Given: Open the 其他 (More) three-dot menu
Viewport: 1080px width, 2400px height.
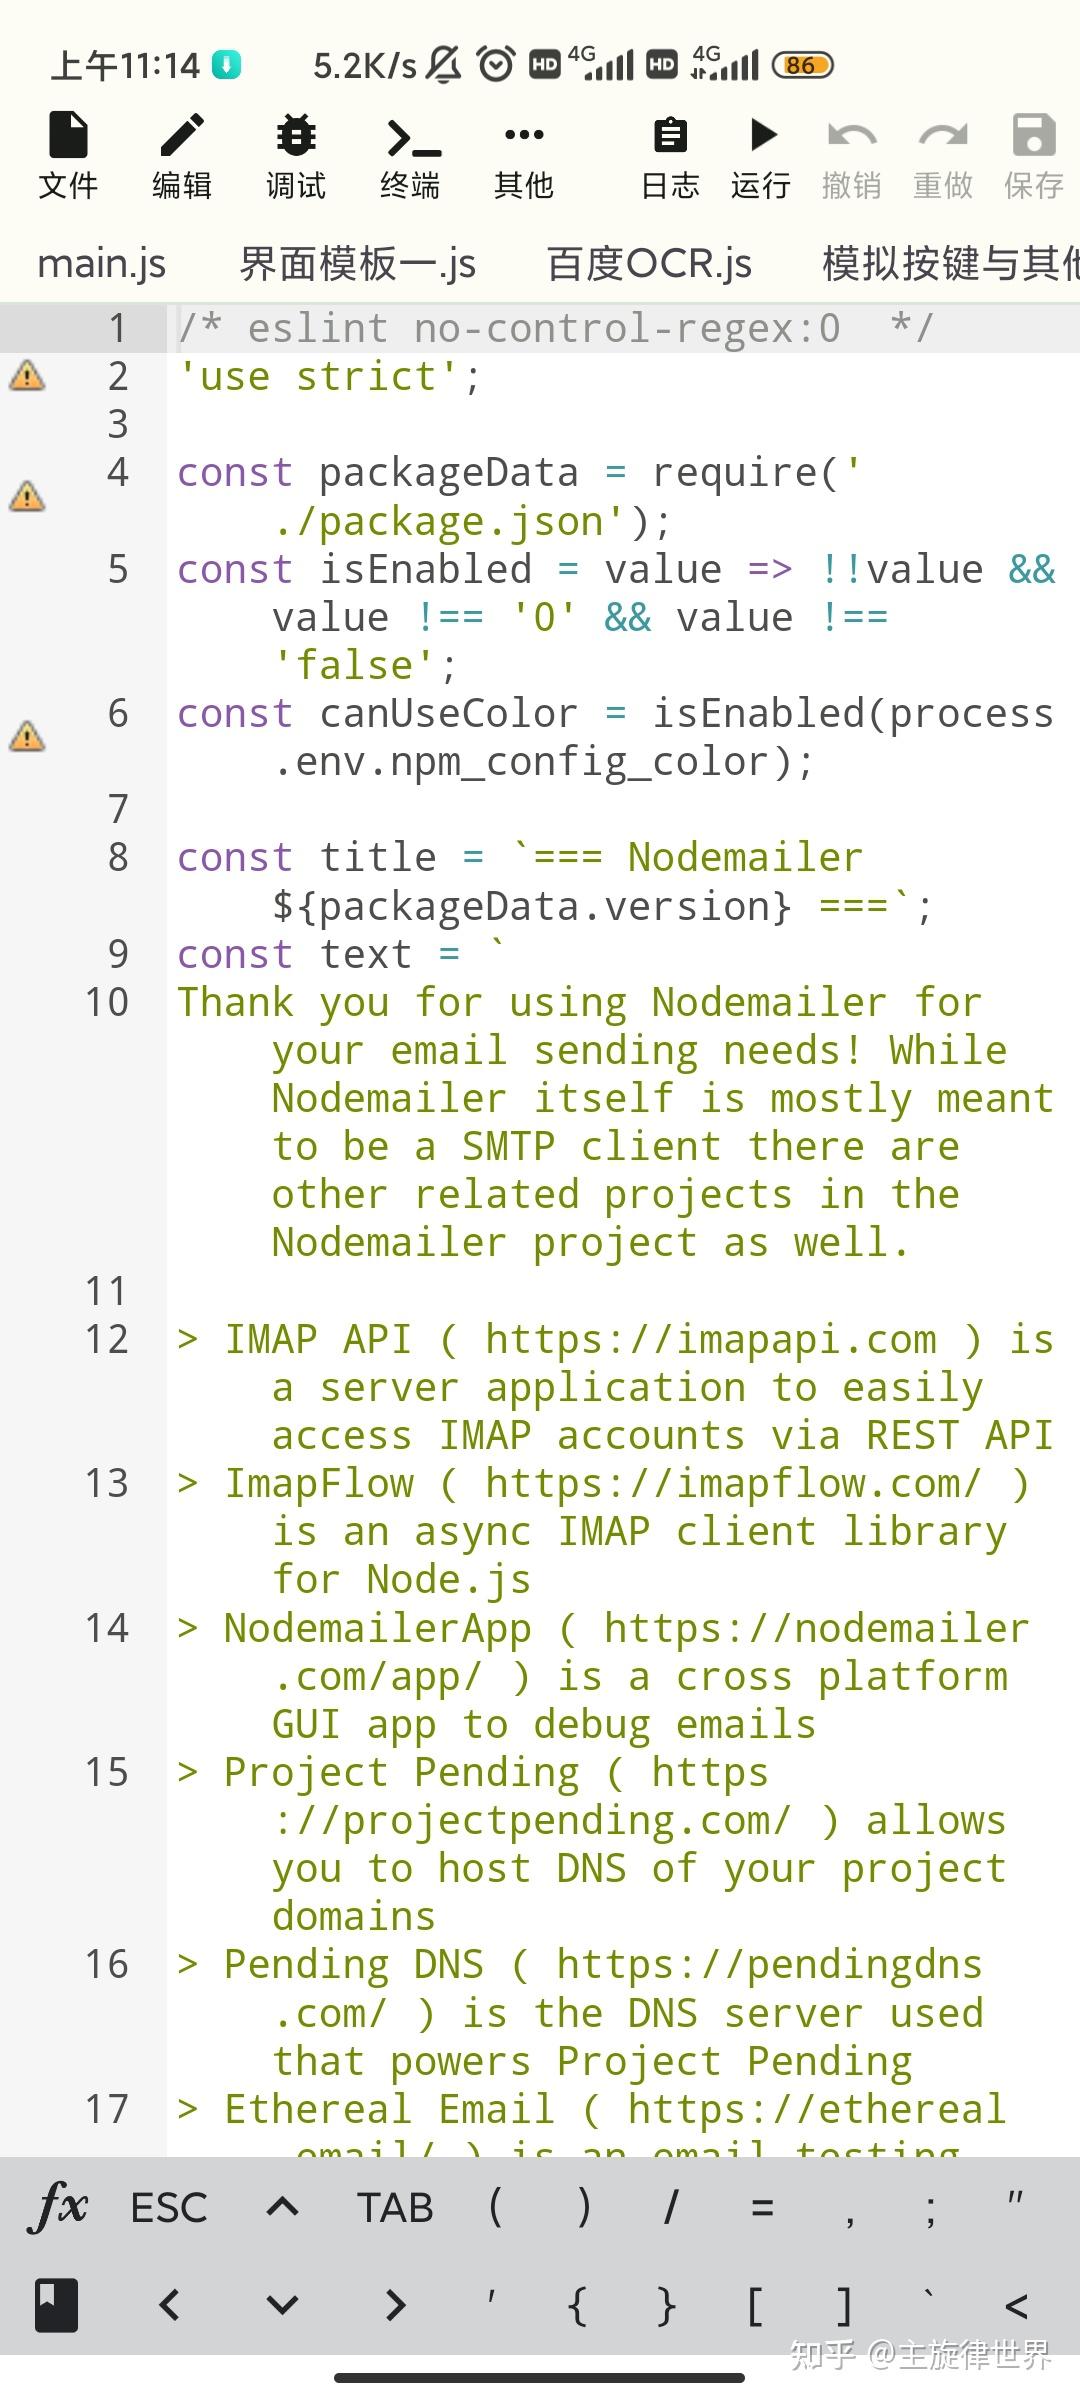Looking at the screenshot, I should point(524,155).
